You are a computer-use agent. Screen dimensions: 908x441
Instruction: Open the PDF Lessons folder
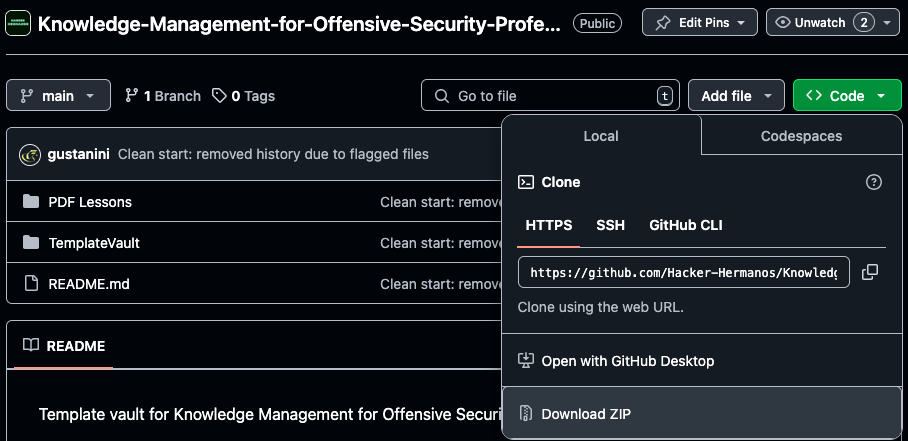pyautogui.click(x=90, y=202)
